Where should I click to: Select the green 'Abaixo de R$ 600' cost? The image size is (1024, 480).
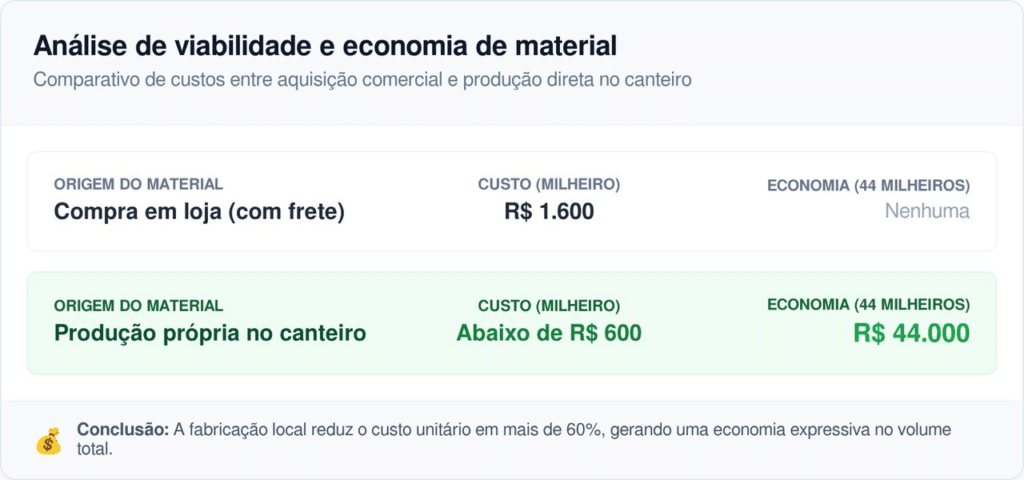click(549, 333)
